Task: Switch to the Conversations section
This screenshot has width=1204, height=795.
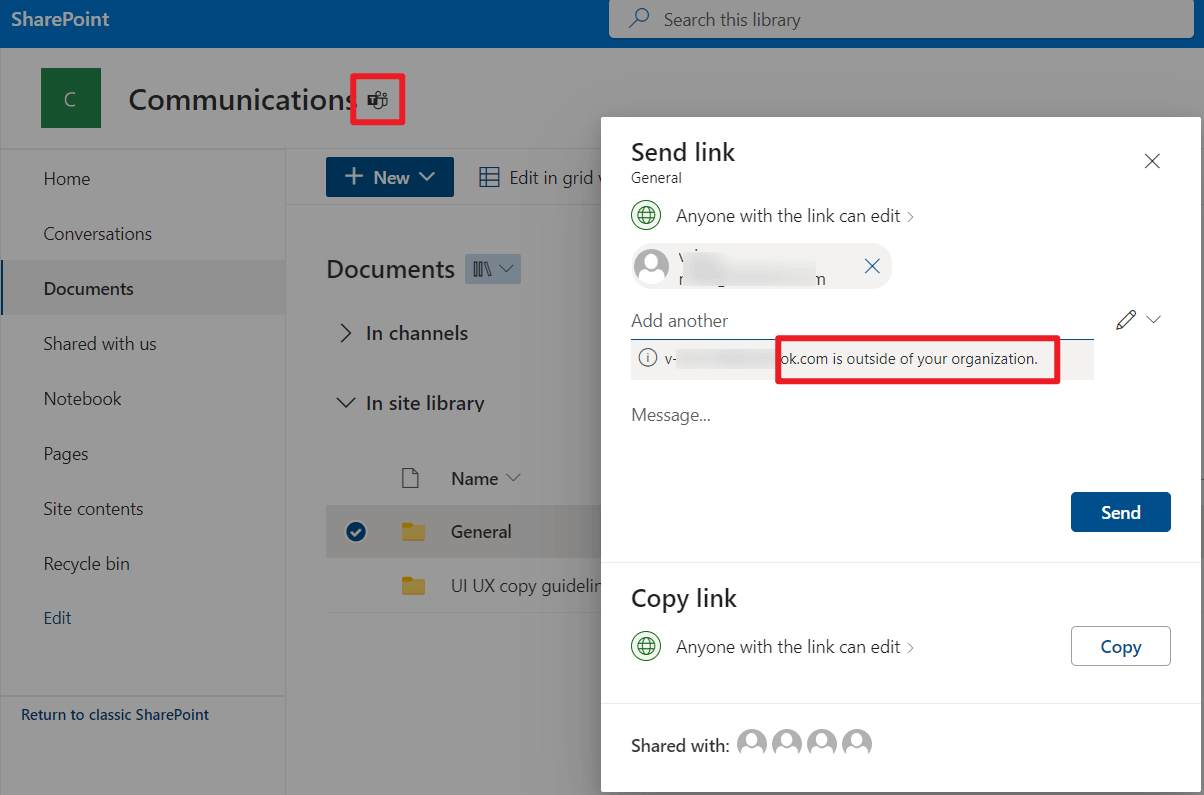Action: pos(97,233)
